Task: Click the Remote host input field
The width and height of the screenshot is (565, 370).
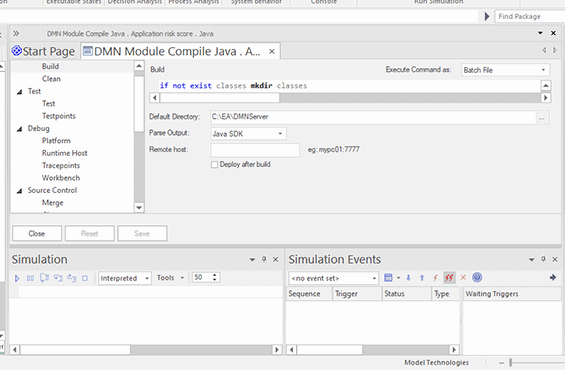Action: point(255,150)
